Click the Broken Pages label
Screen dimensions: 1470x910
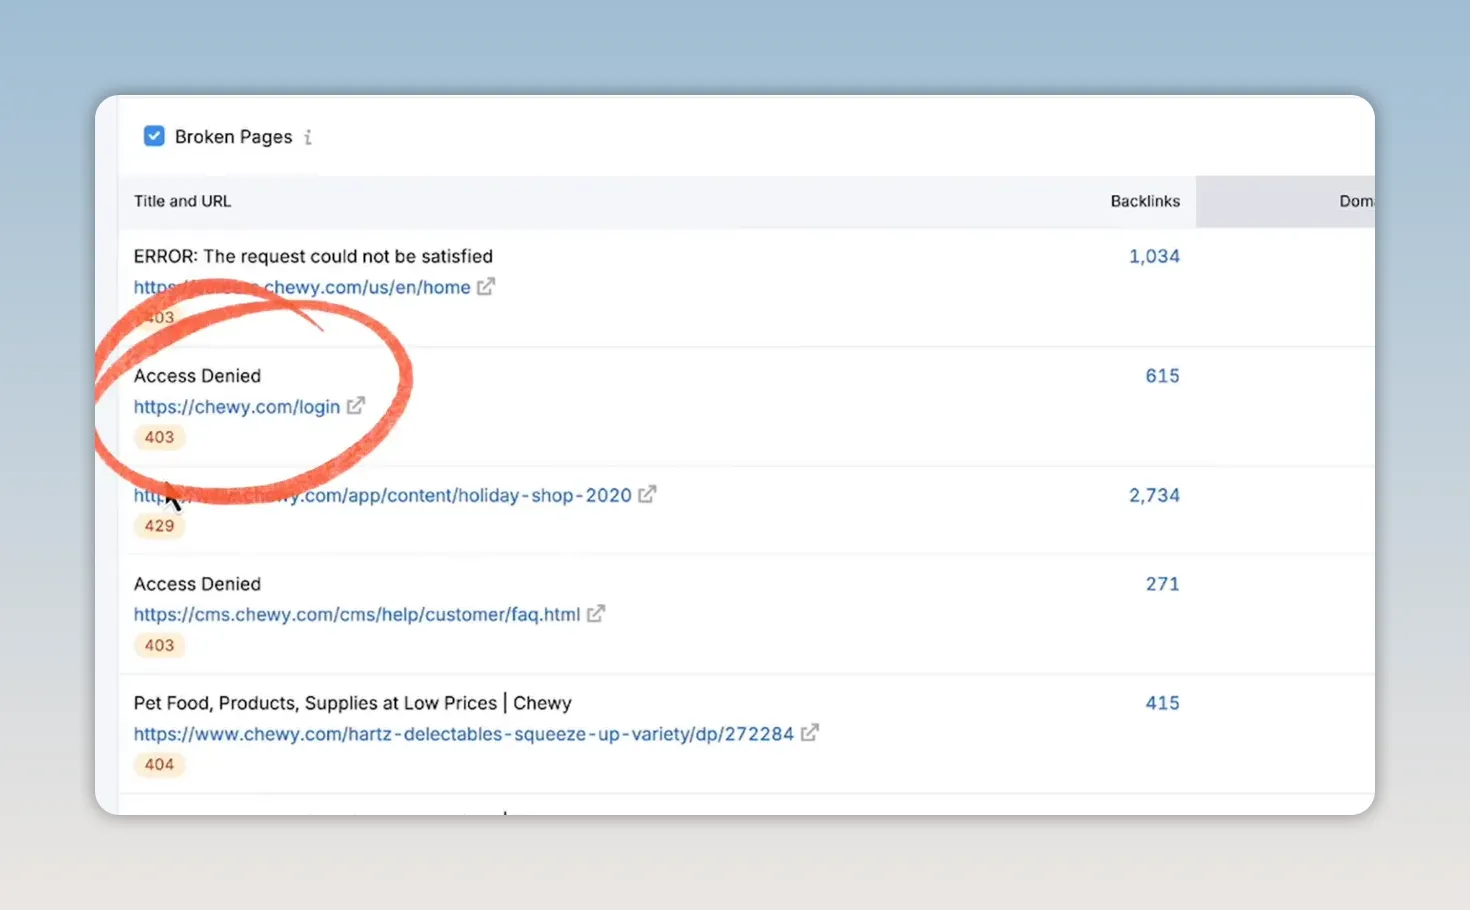(x=233, y=137)
